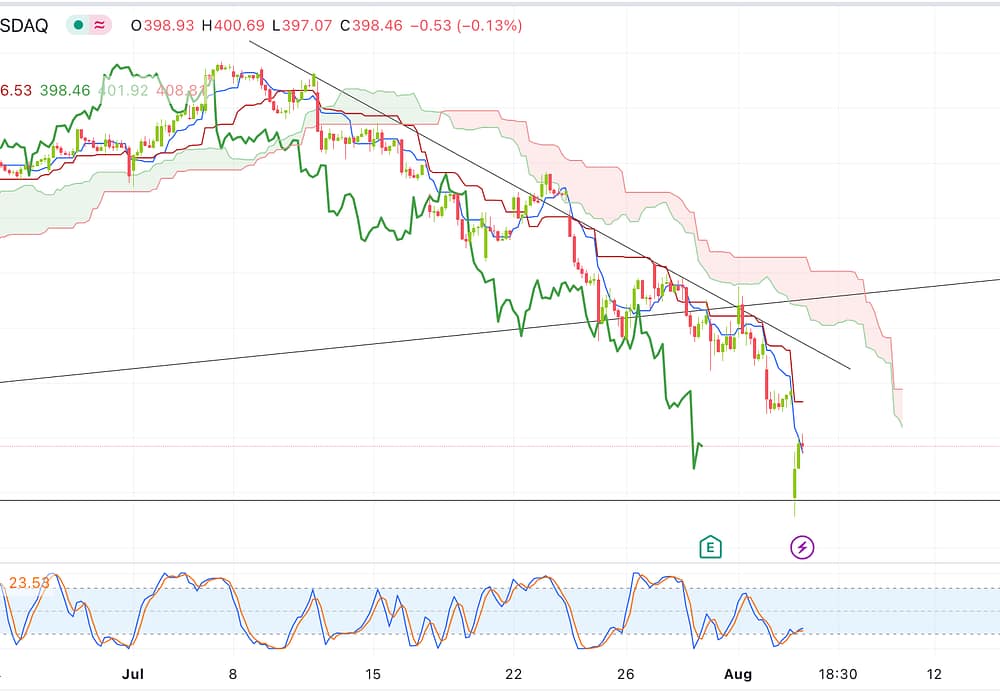This screenshot has width=1000, height=700.
Task: Select the horizontal black support line
Action: (x=400, y=500)
